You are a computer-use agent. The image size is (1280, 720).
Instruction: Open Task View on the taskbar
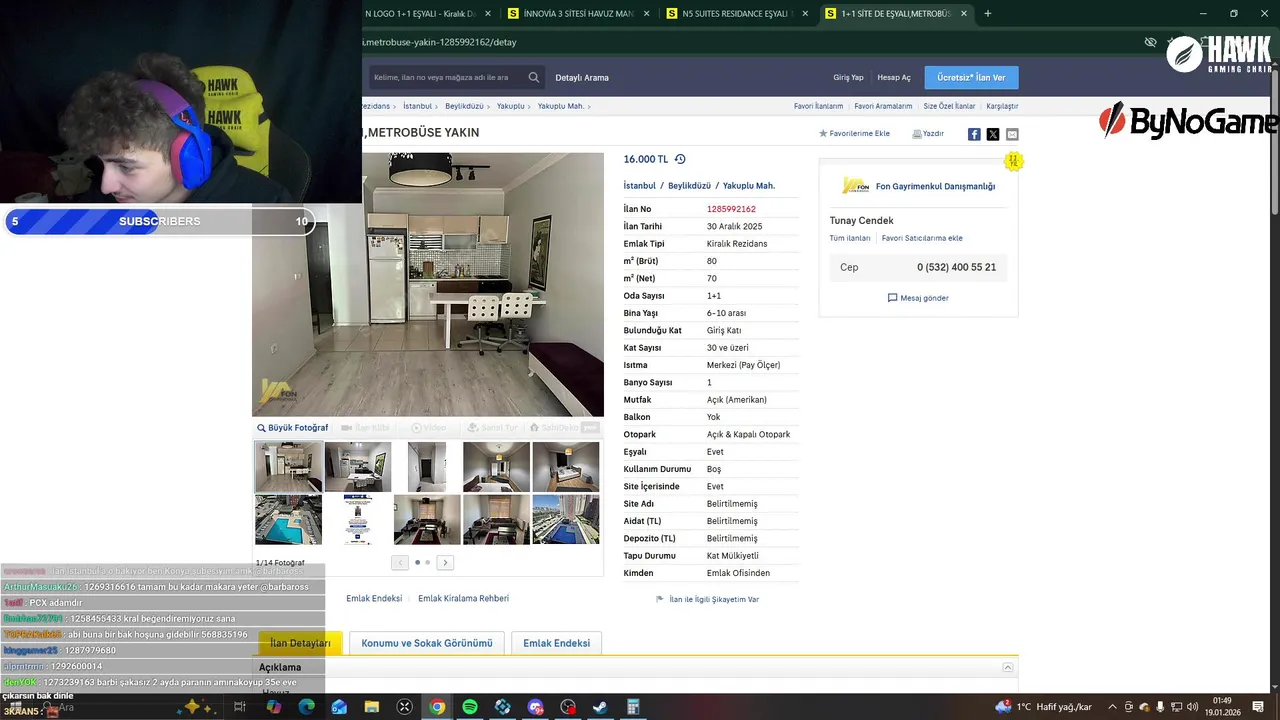[240, 707]
